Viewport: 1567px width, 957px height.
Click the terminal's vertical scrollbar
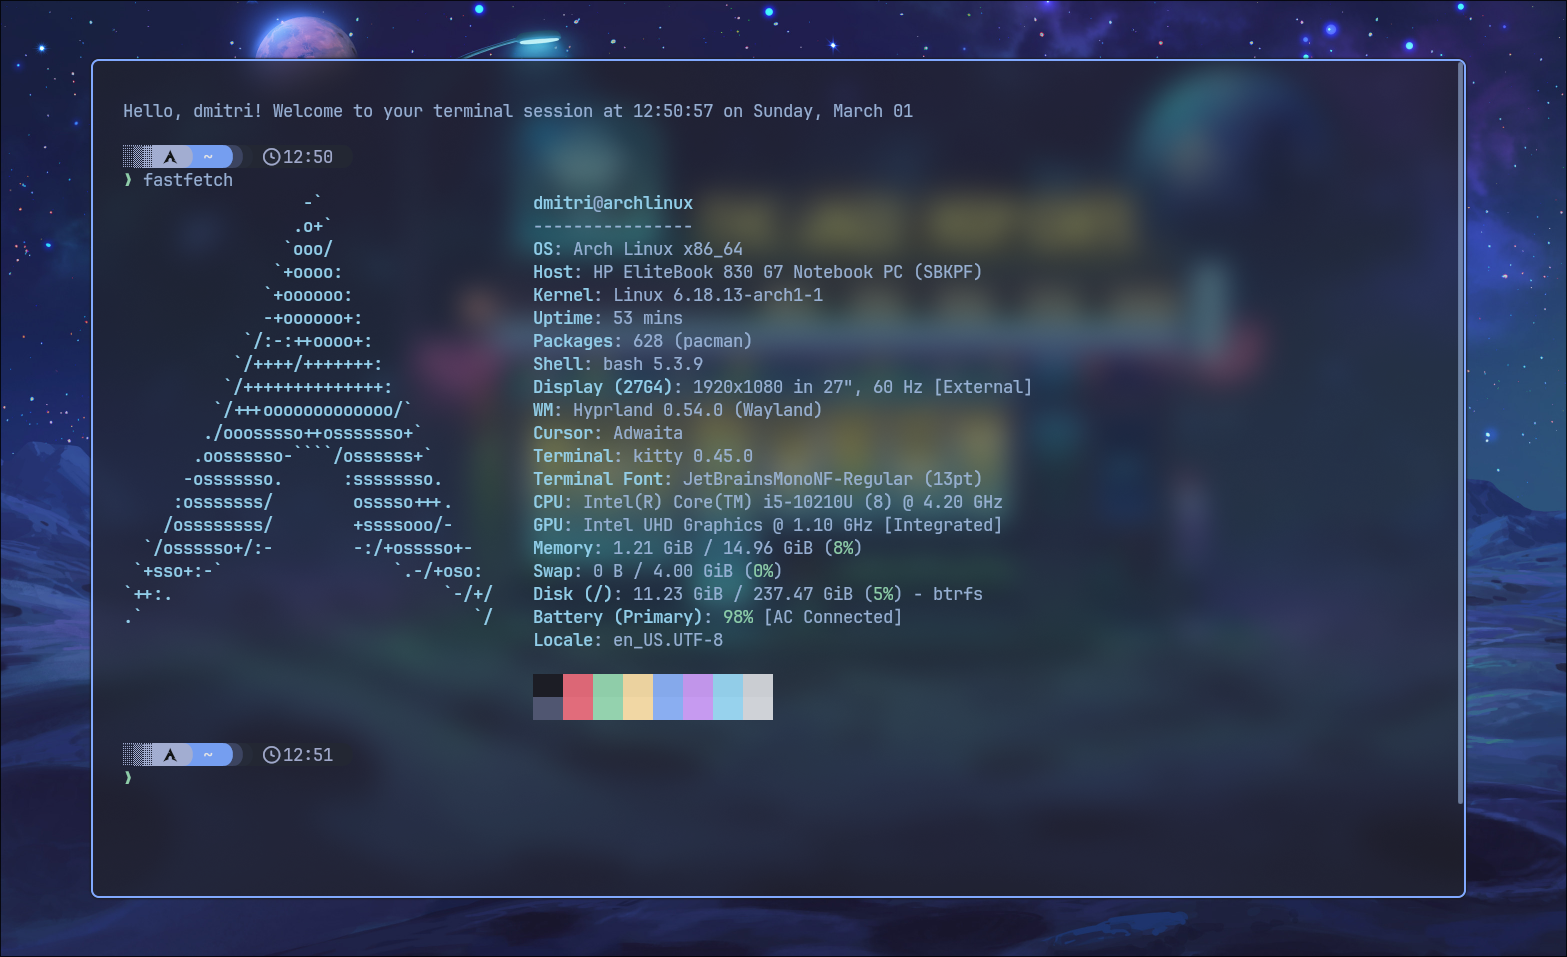coord(1460,430)
